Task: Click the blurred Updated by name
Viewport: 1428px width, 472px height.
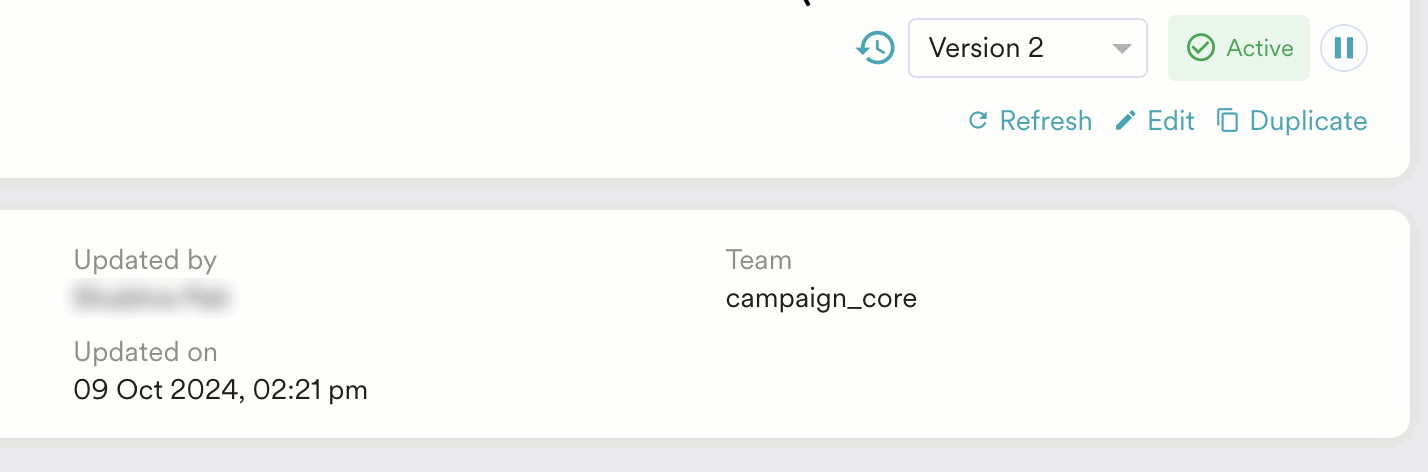Action: click(x=153, y=297)
